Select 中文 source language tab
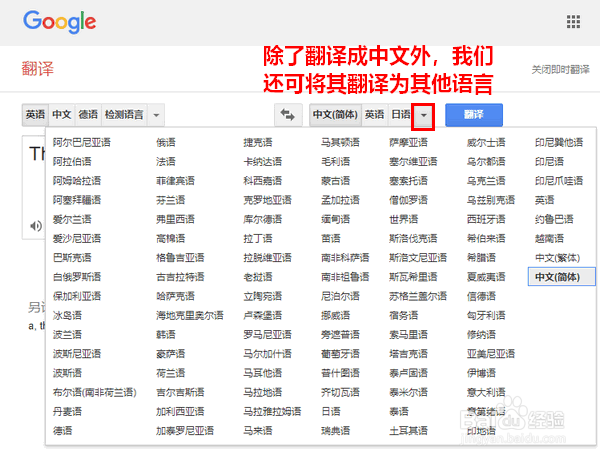This screenshot has height=460, width=600. 62,115
